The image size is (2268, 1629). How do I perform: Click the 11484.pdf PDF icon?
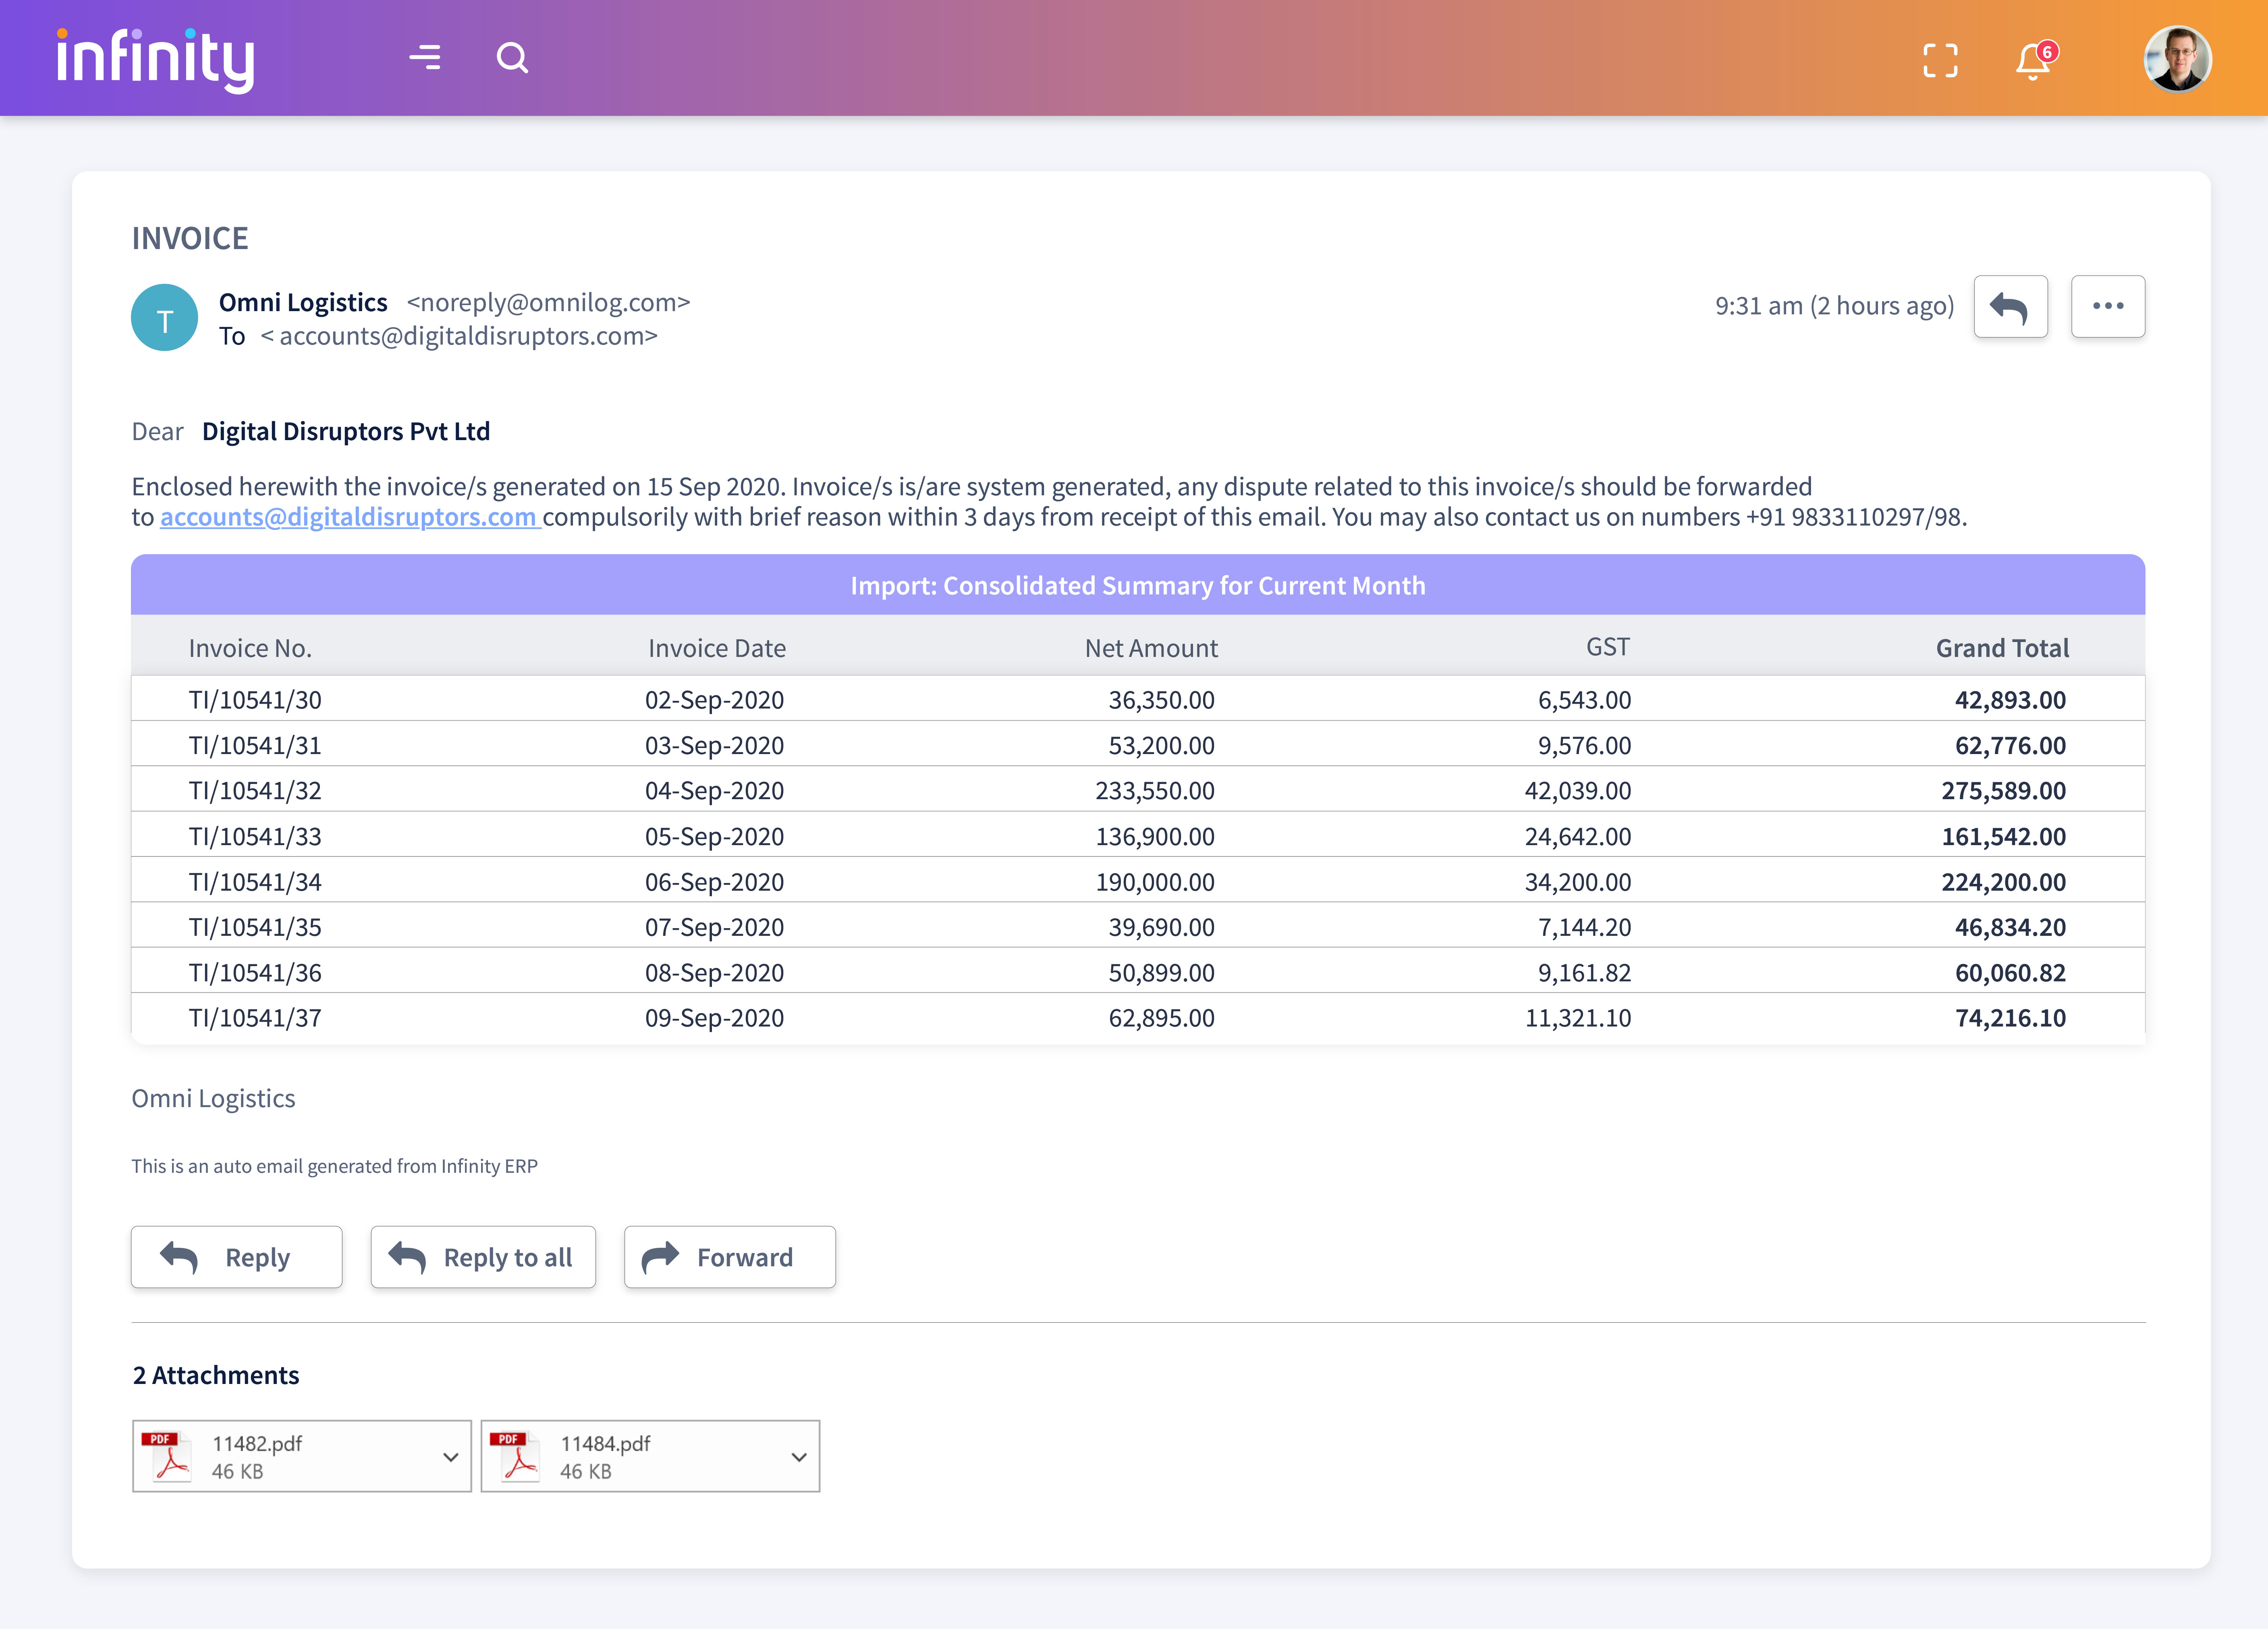click(514, 1456)
